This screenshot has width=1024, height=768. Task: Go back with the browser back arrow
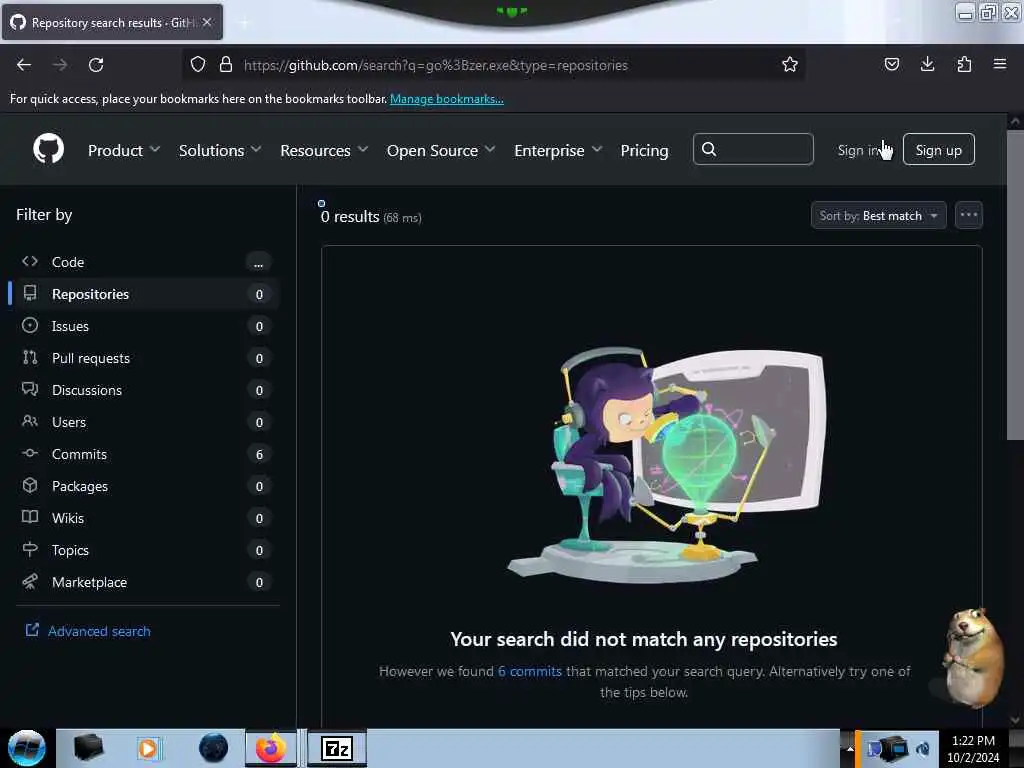[x=24, y=65]
